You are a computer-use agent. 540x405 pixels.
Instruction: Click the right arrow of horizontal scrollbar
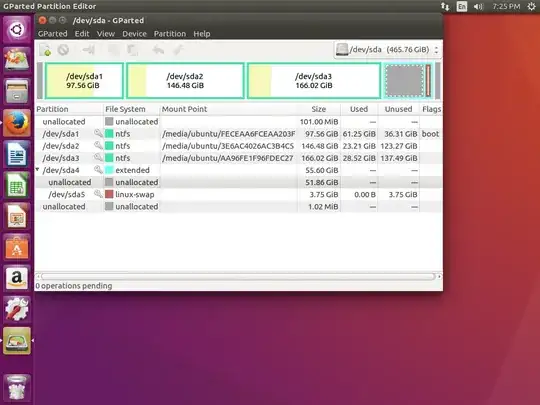tap(439, 277)
